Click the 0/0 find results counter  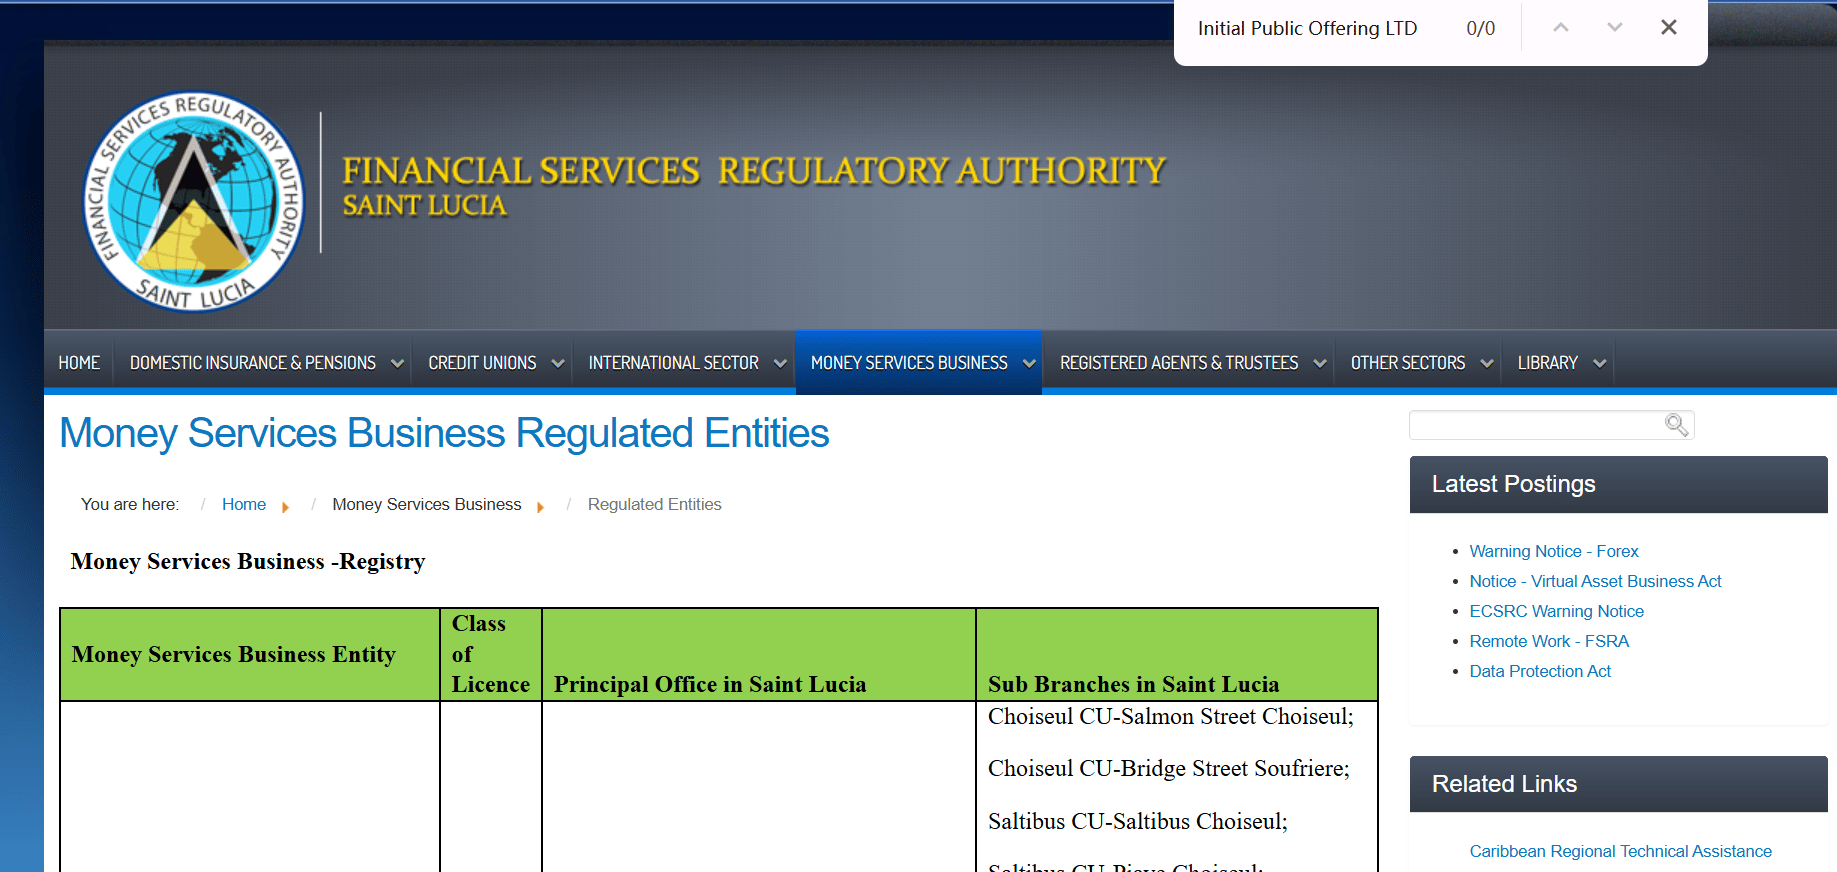[1481, 29]
